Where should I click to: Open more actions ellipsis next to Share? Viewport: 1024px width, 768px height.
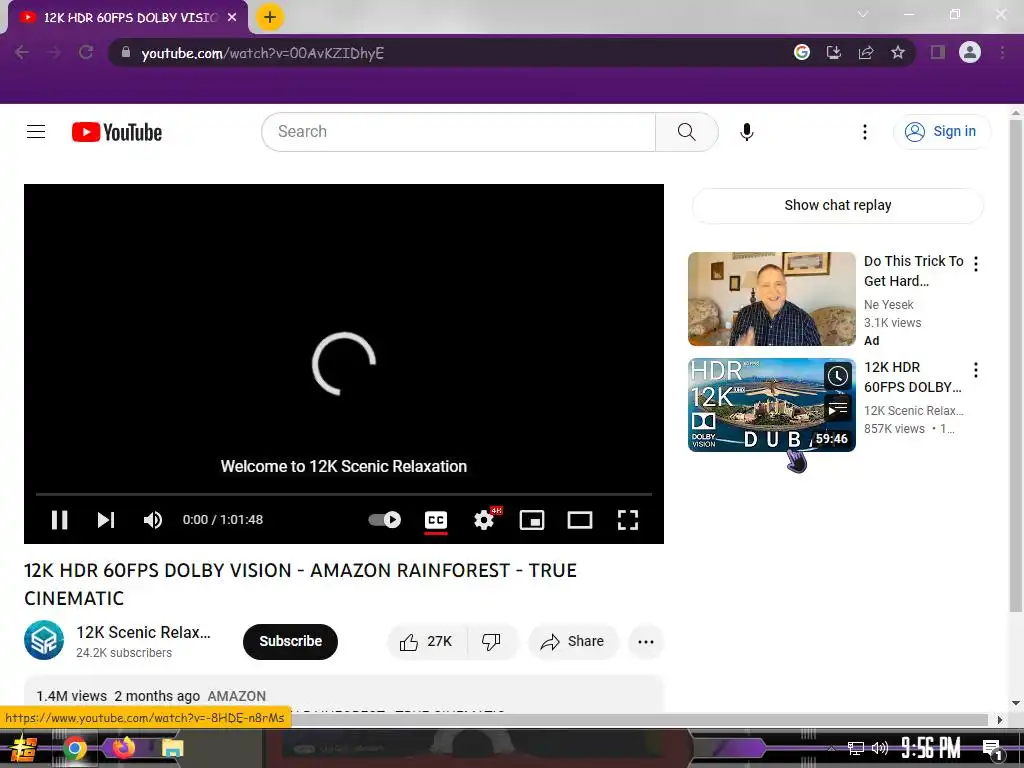pos(646,641)
